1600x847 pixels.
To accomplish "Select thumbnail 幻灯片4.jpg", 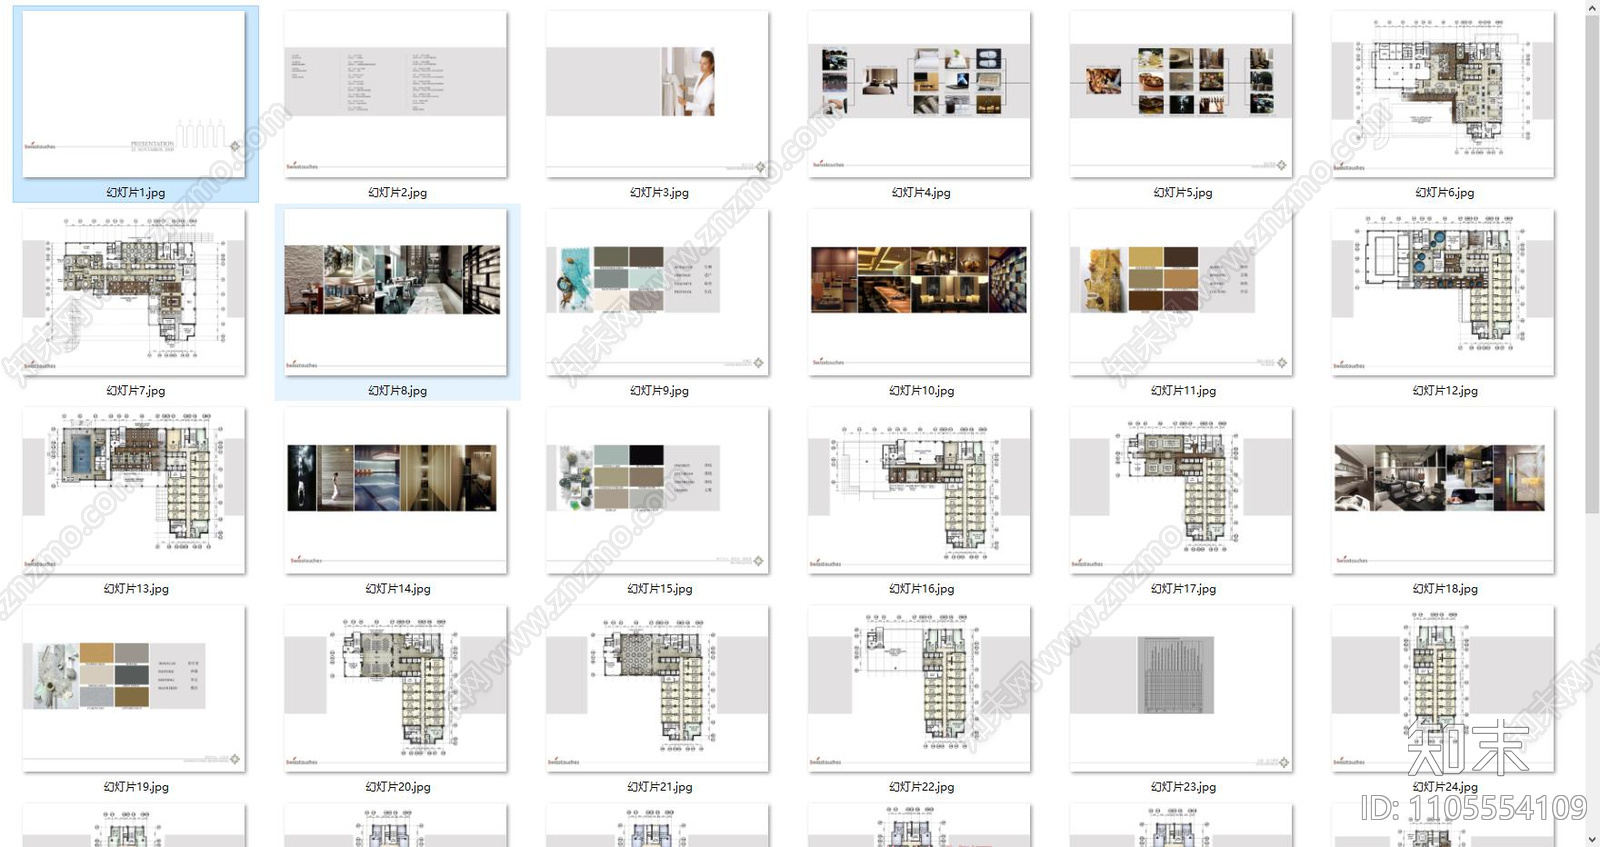I will click(920, 94).
